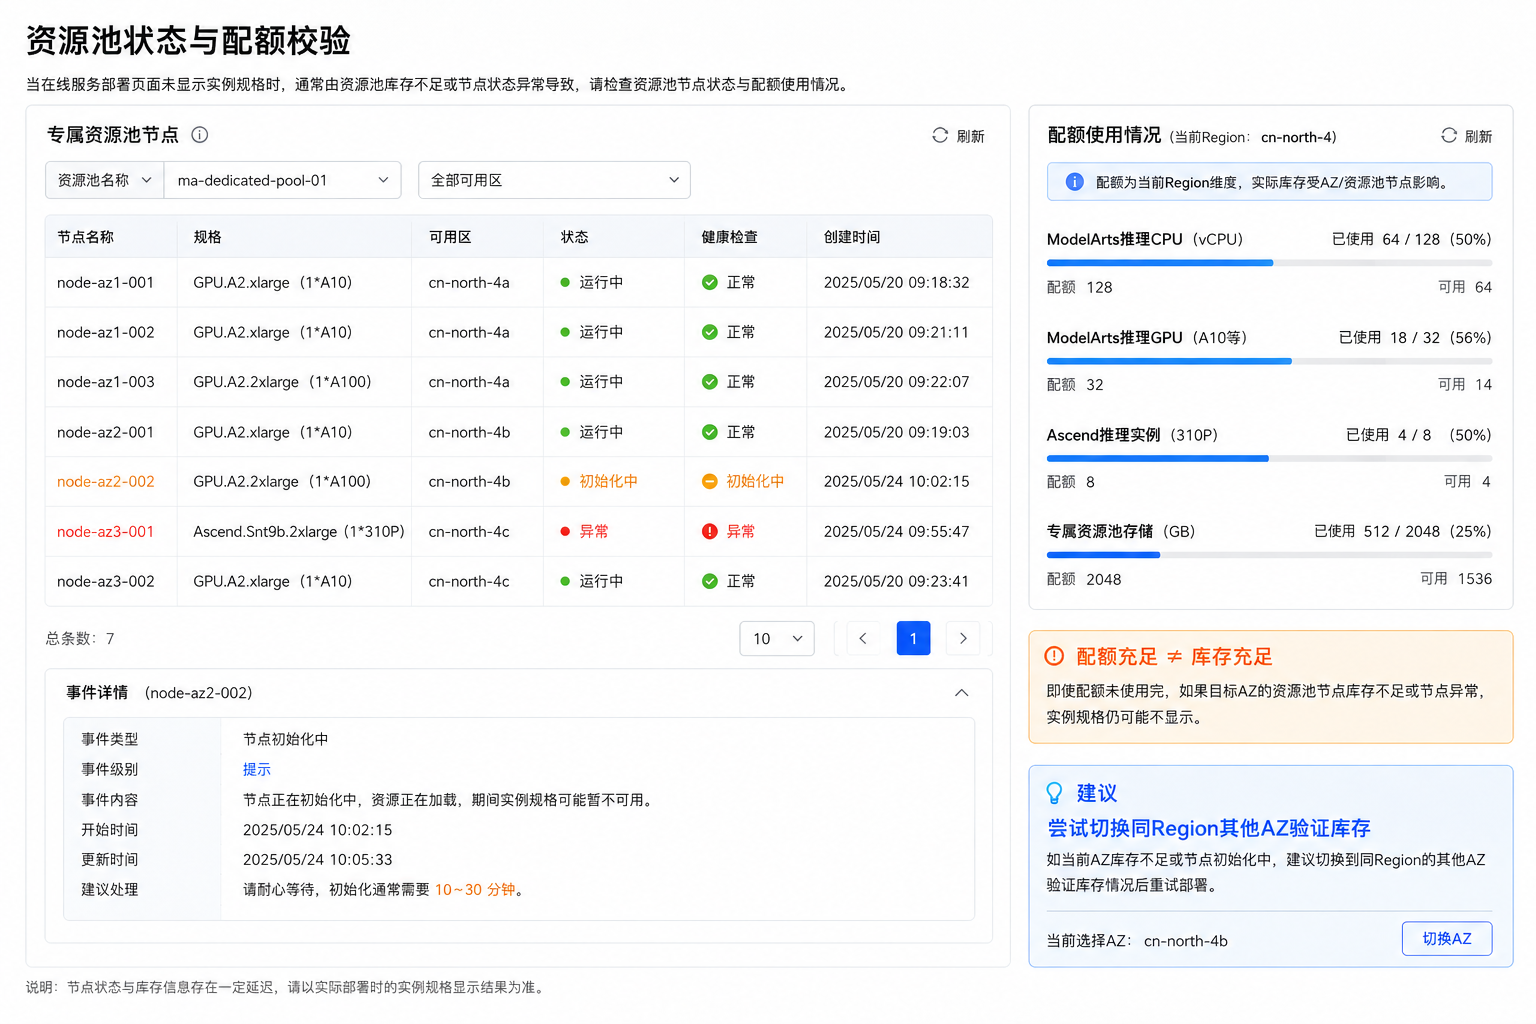Open the 资源池名称 filter type dropdown
This screenshot has width=1536, height=1024.
[105, 180]
